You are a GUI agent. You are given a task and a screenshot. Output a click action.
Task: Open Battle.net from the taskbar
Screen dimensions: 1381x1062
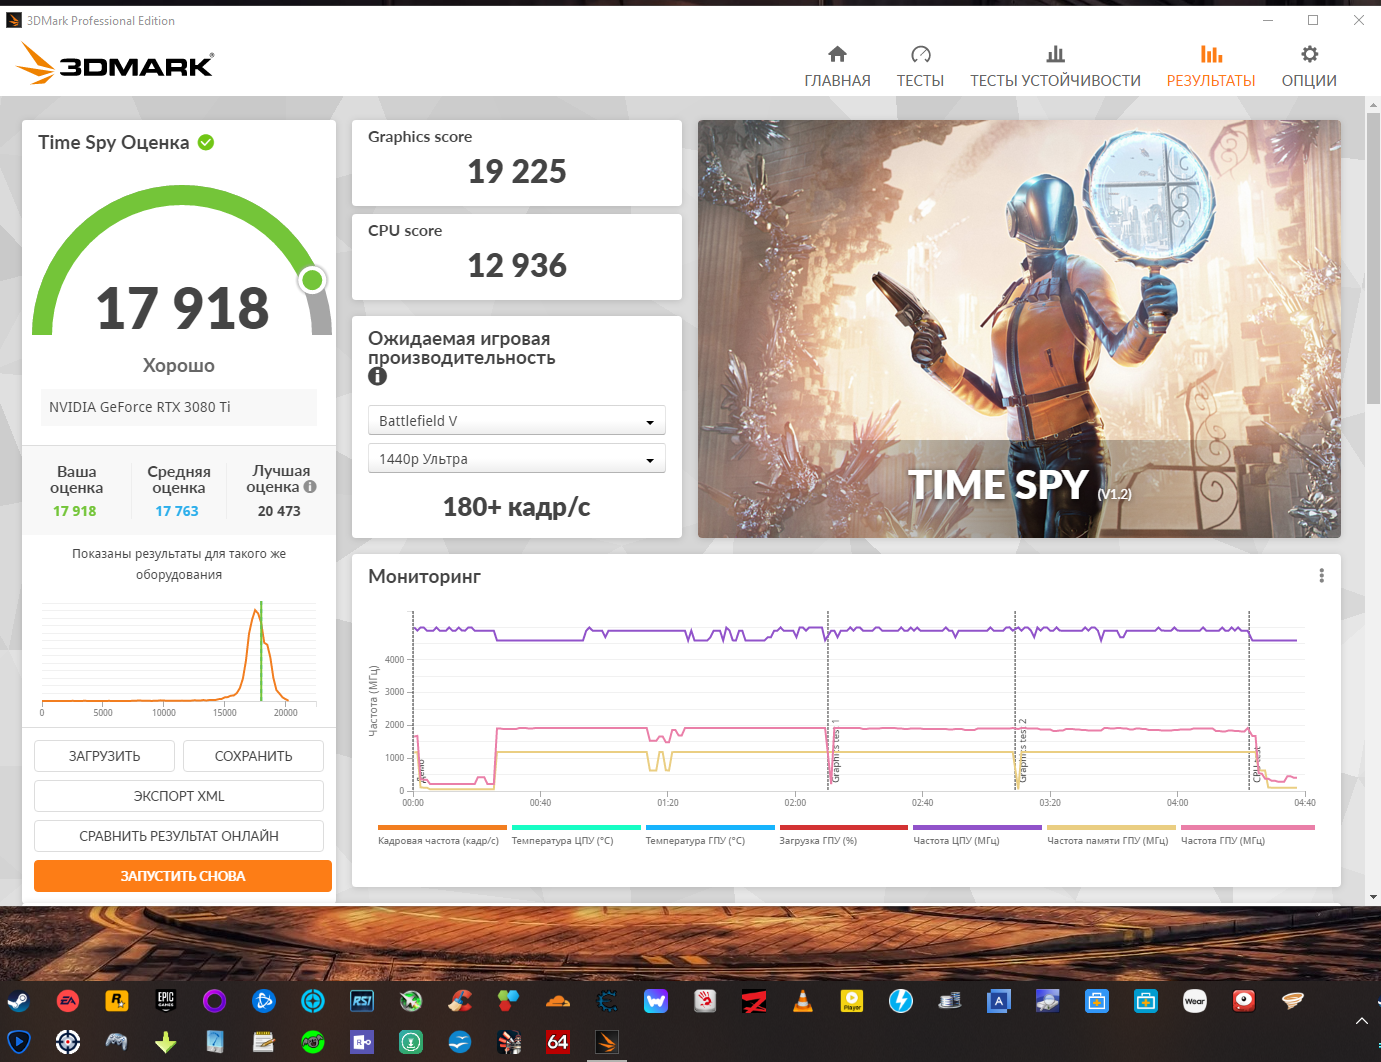click(x=264, y=1000)
